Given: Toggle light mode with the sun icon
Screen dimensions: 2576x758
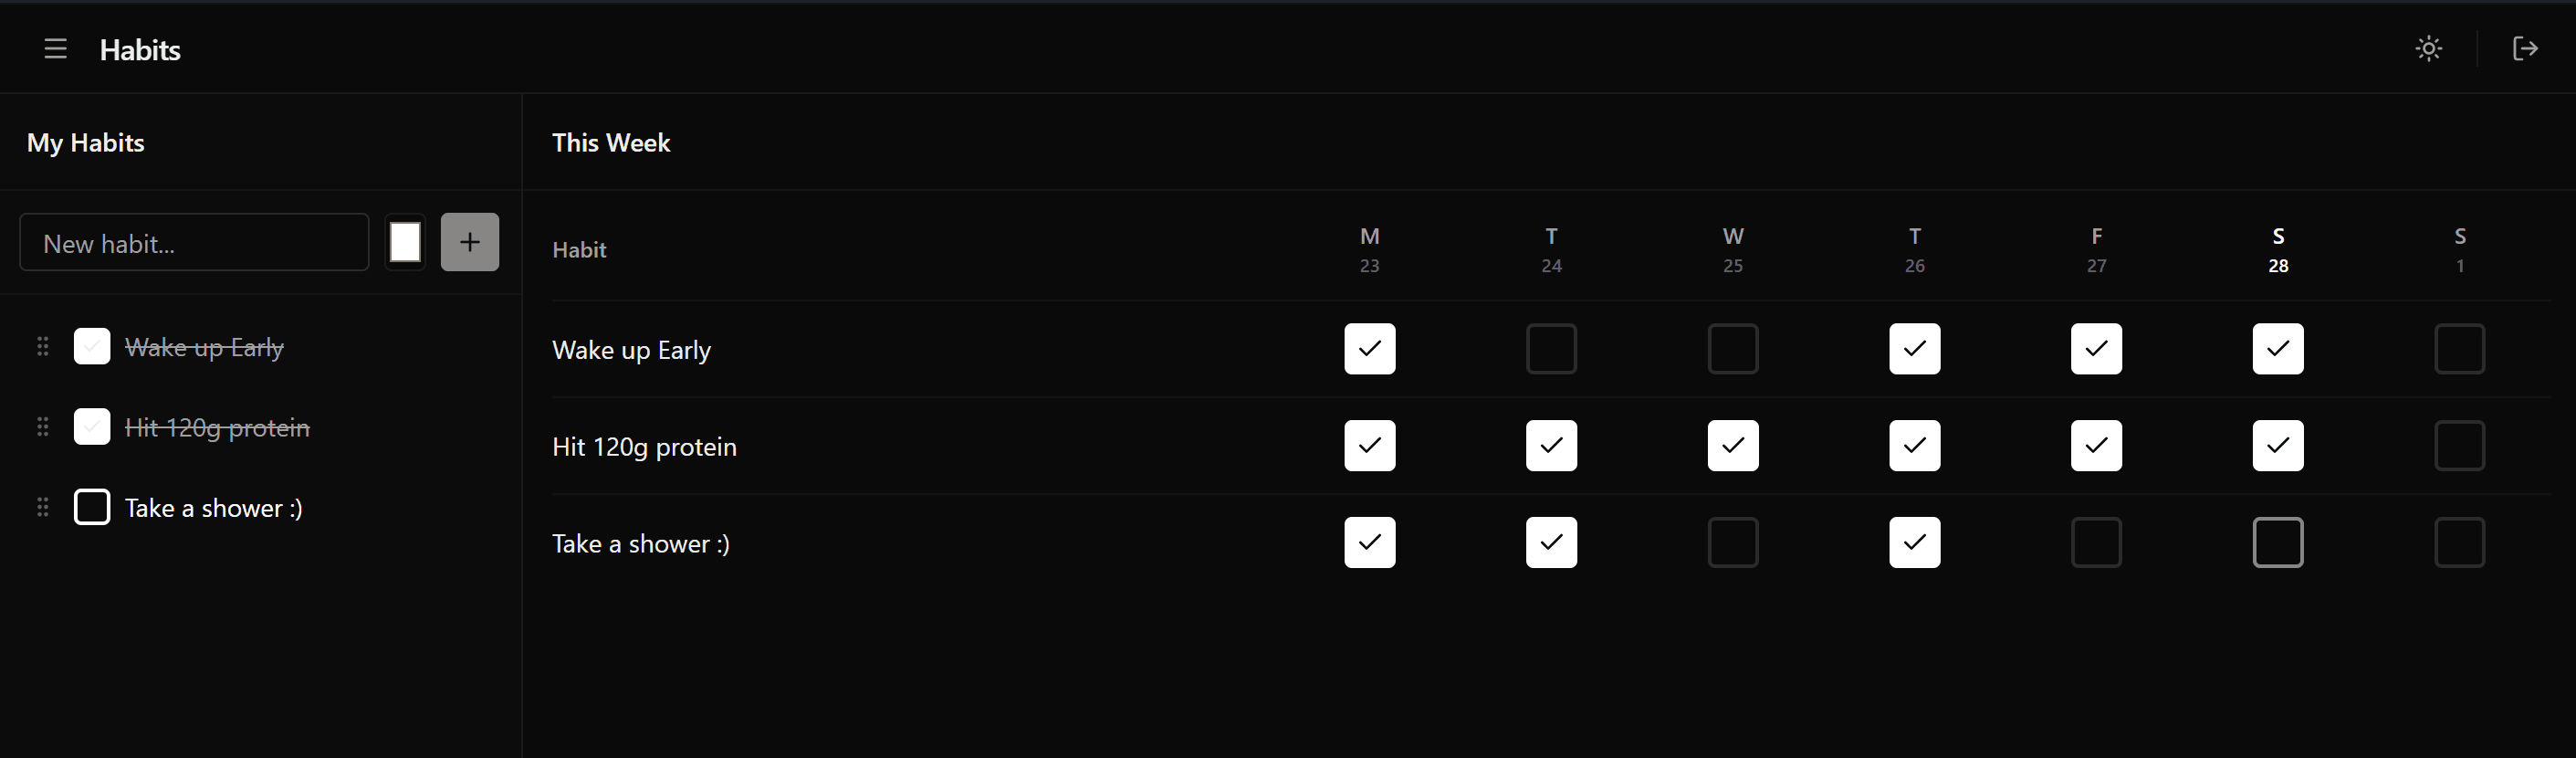Looking at the screenshot, I should pyautogui.click(x=2429, y=48).
